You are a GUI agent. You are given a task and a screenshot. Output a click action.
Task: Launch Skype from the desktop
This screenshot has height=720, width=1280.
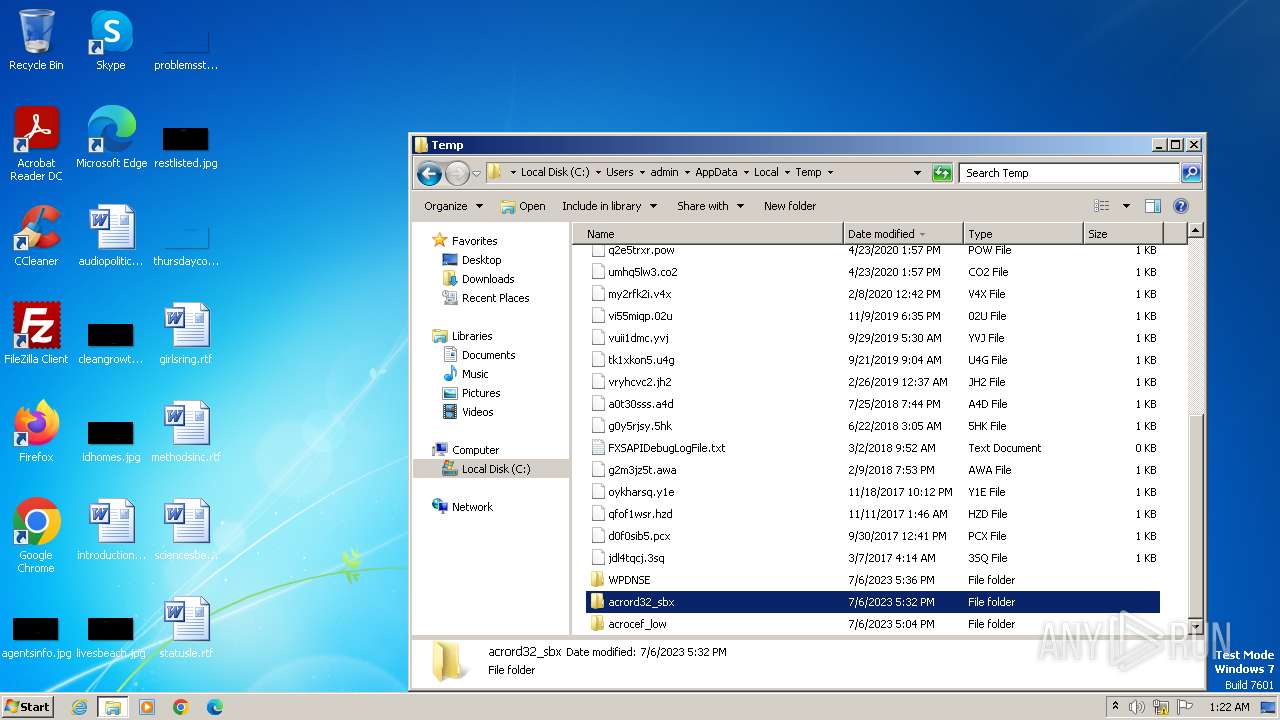110,41
